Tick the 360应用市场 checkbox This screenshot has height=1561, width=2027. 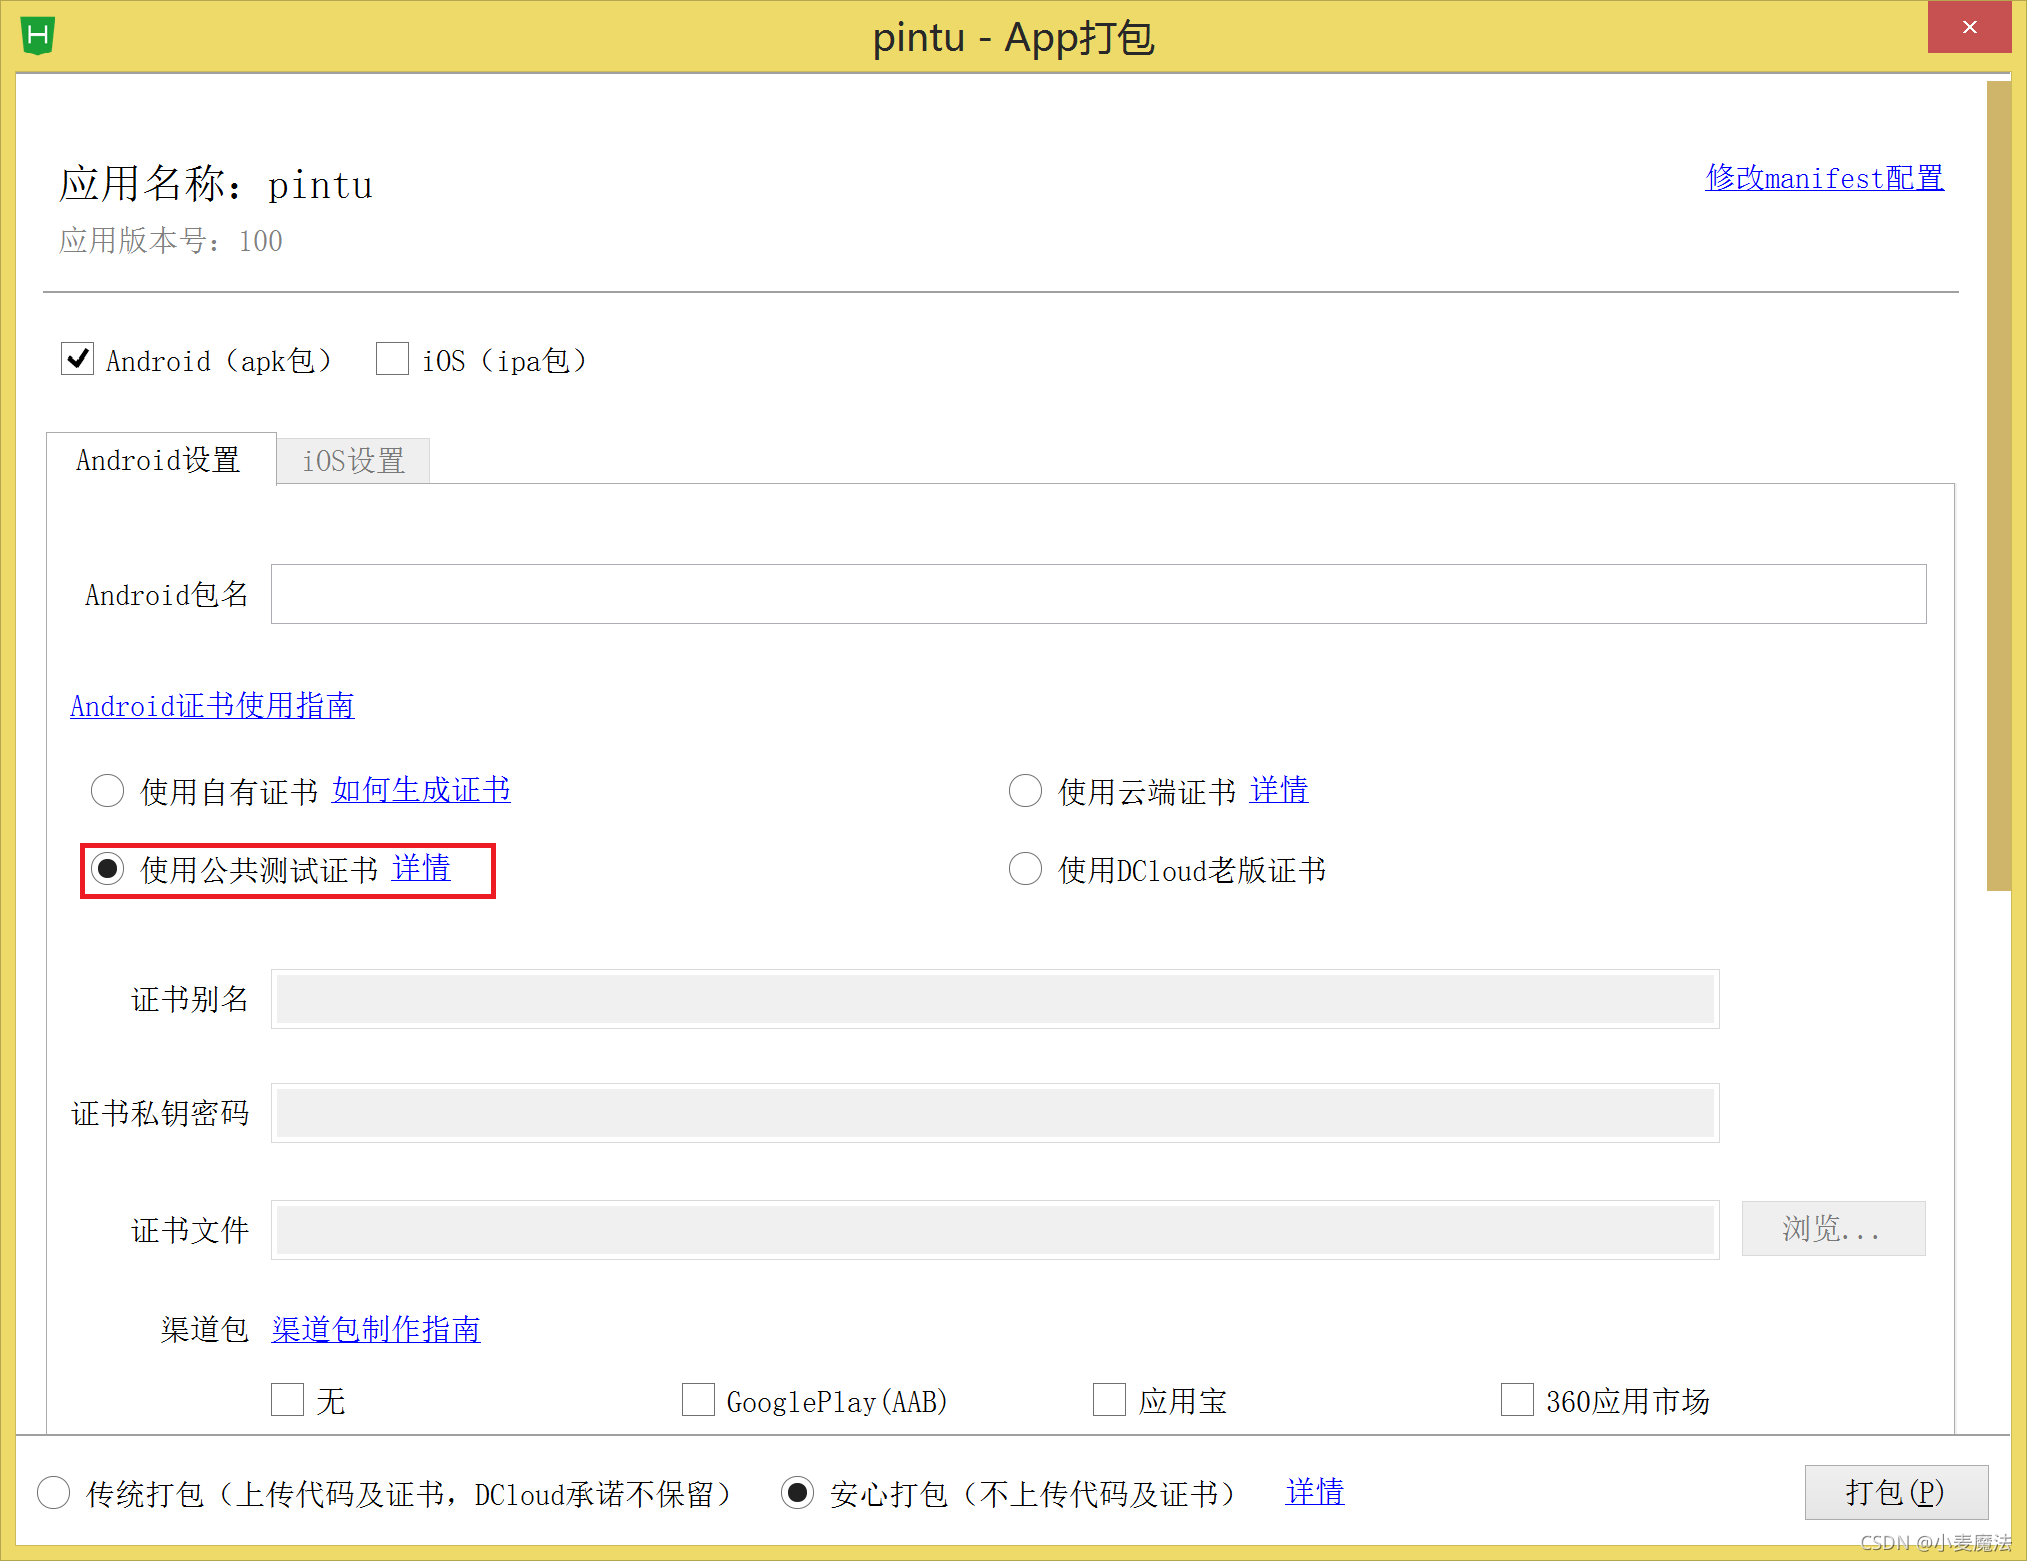[x=1517, y=1400]
